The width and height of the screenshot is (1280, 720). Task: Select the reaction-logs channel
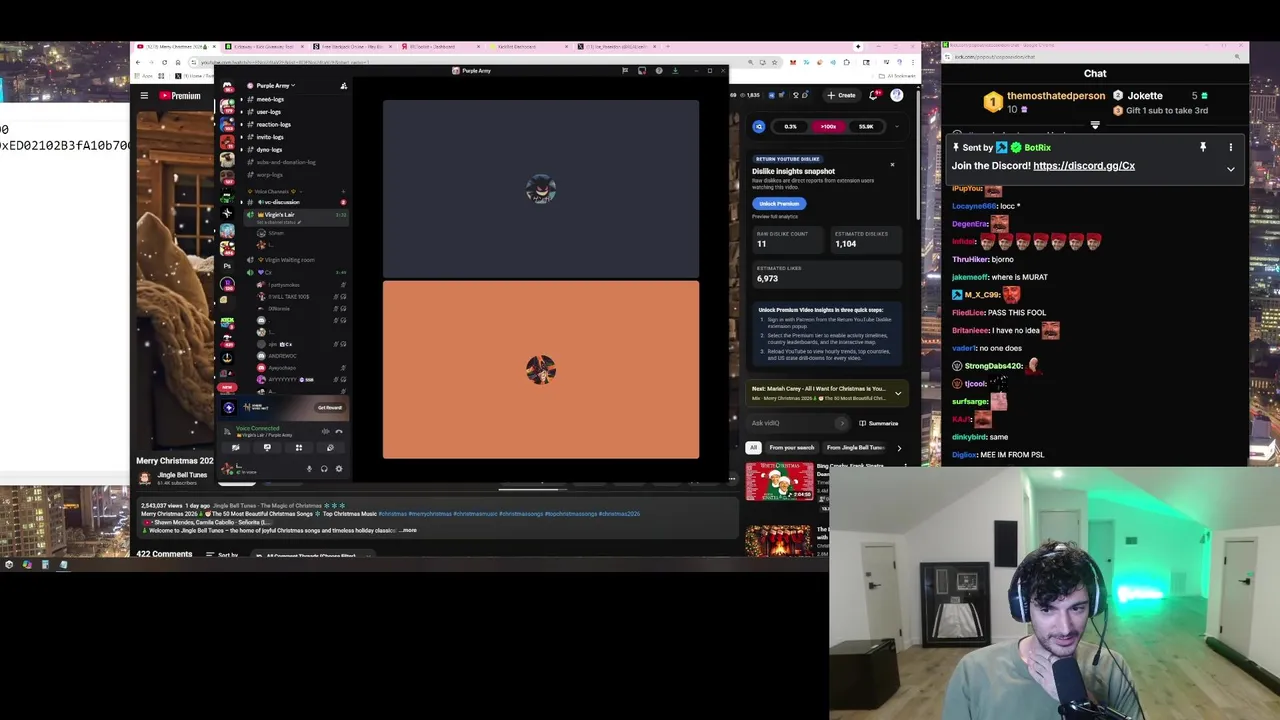(x=273, y=124)
